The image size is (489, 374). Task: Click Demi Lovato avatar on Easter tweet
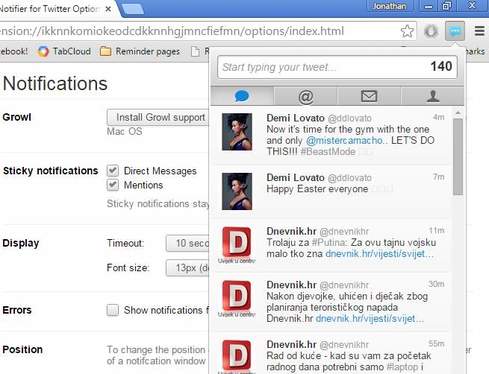coord(237,191)
